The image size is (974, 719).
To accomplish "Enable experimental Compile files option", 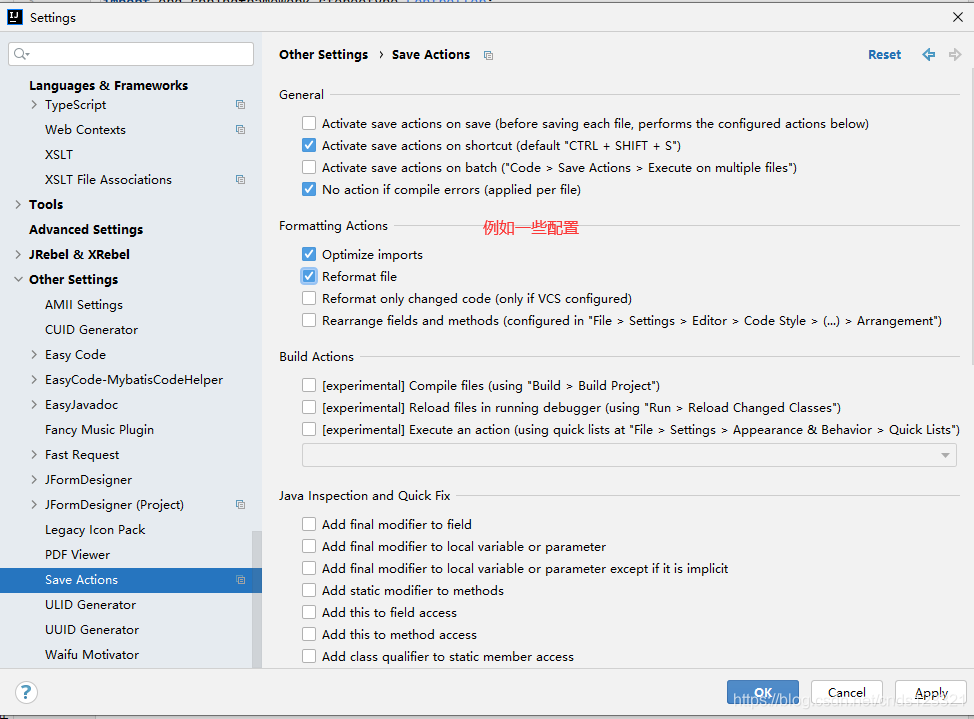I will [309, 385].
